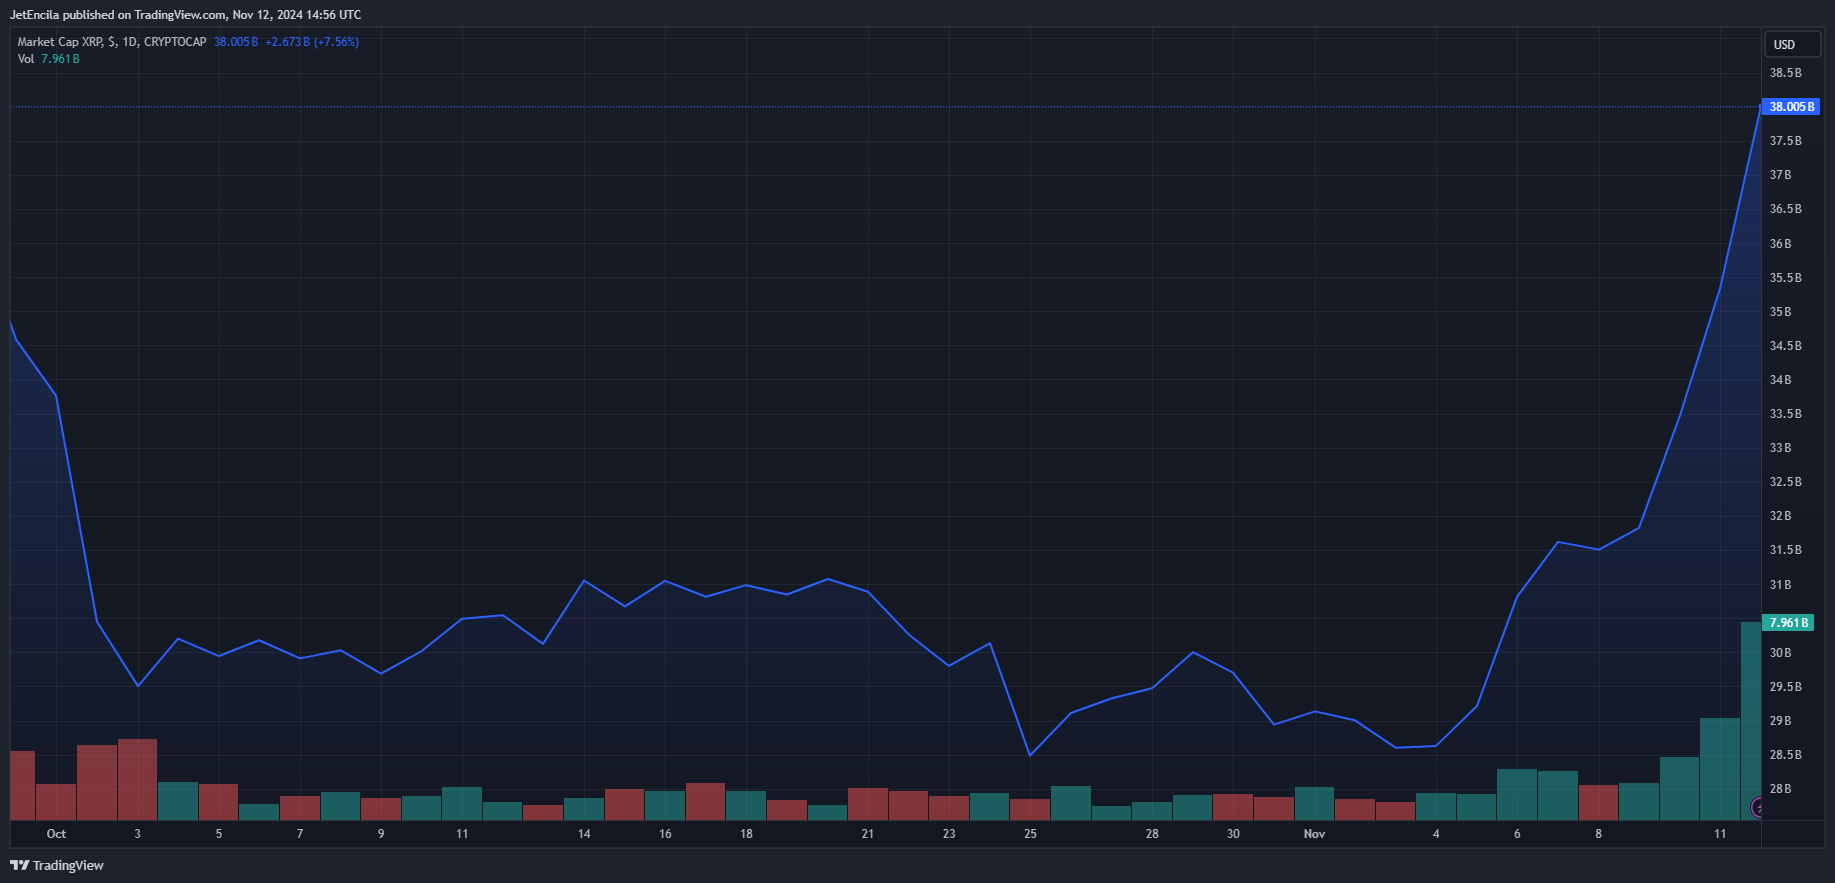Select the Market Cap XRP legend title

coord(111,42)
